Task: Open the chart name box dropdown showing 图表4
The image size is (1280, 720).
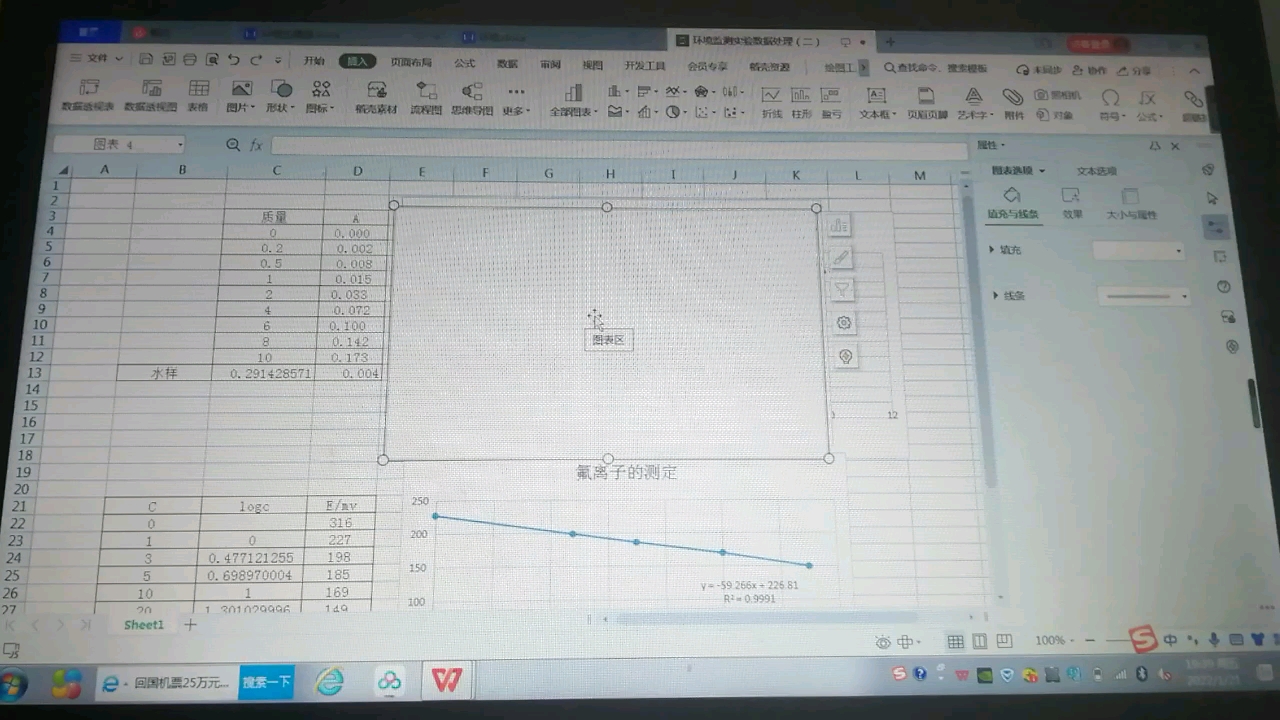Action: 180,145
